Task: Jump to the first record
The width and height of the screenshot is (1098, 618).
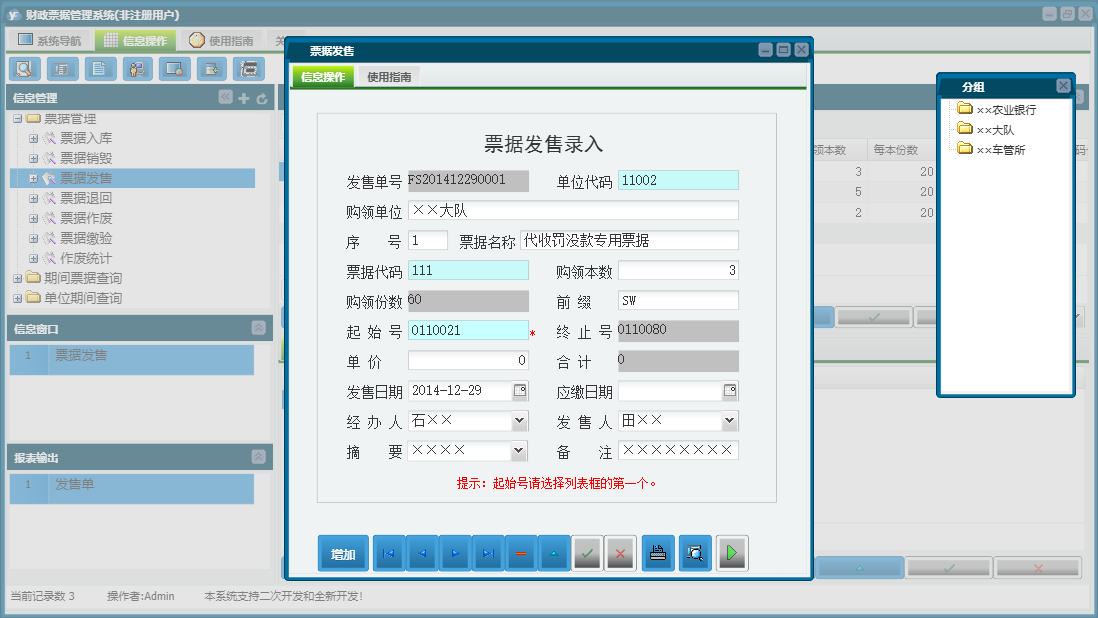Action: [389, 554]
